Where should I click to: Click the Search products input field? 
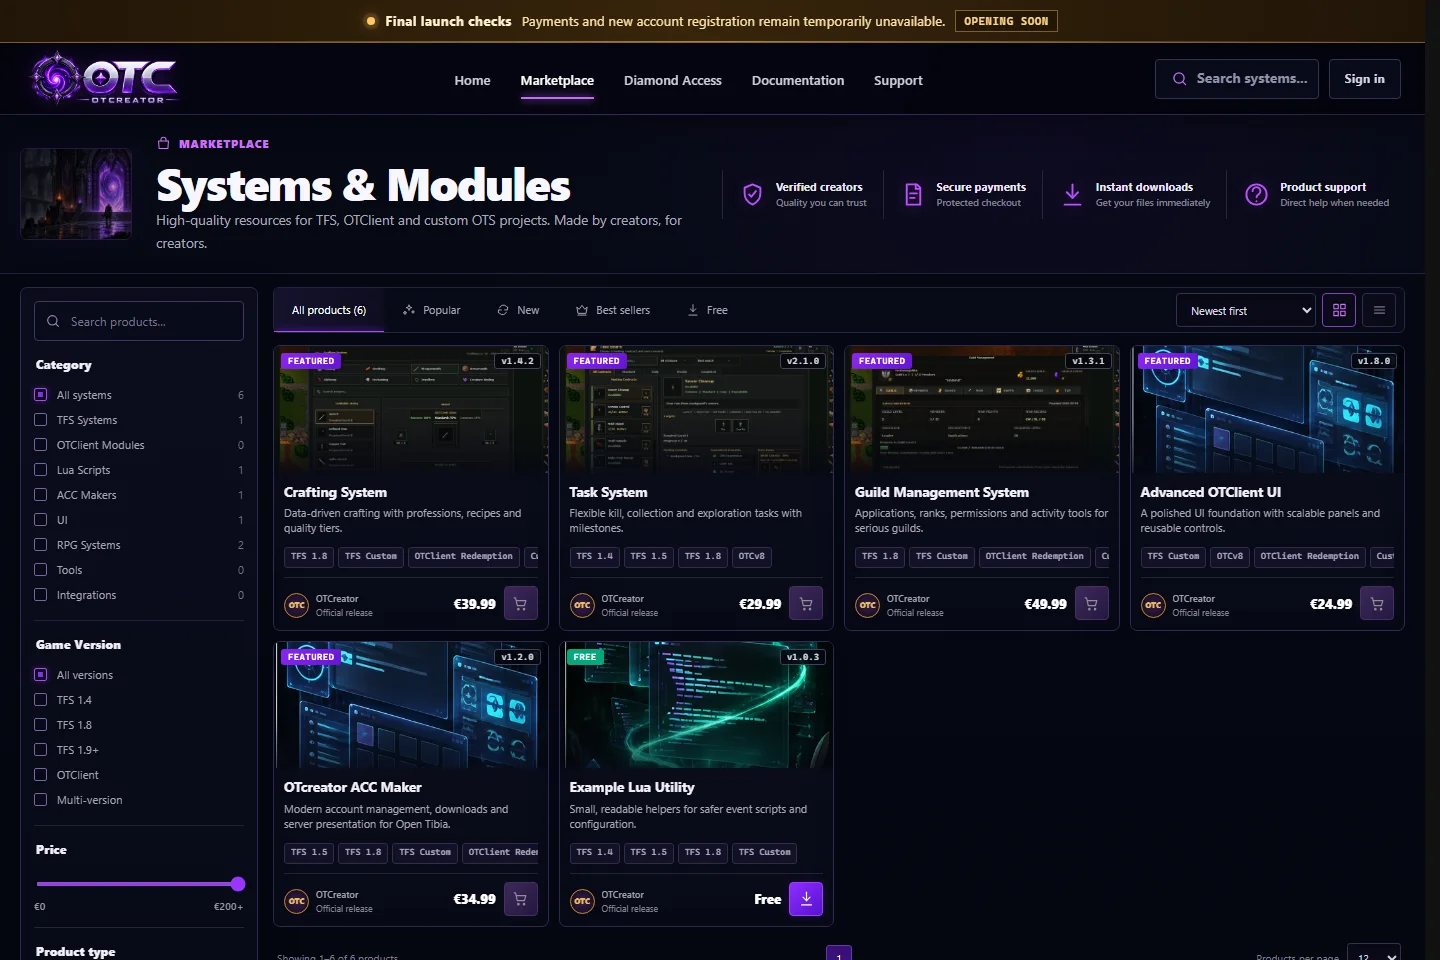[x=139, y=321]
